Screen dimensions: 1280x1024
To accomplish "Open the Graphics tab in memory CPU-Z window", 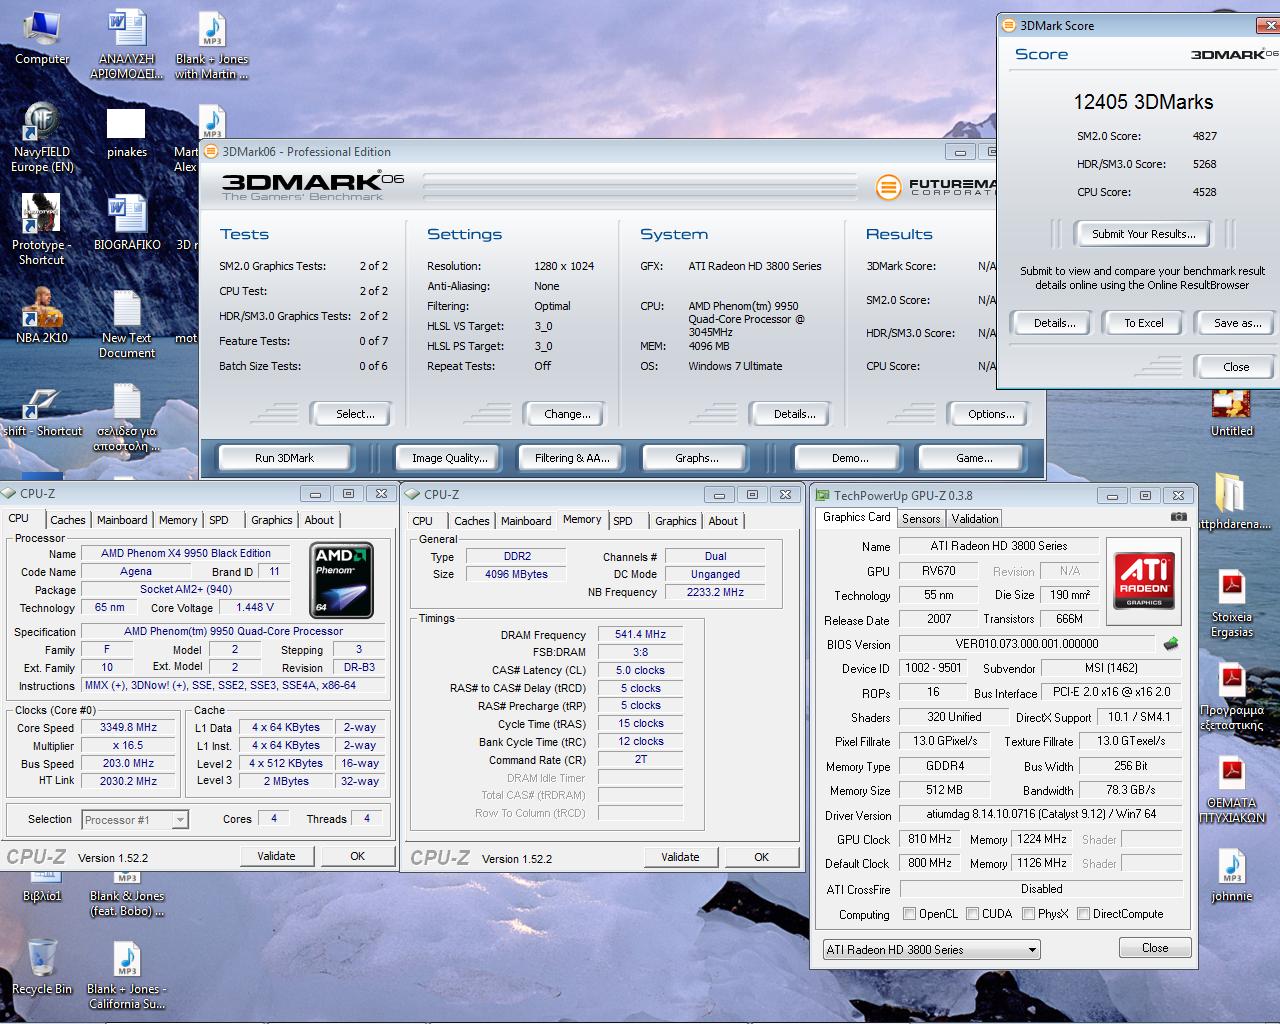I will pyautogui.click(x=676, y=521).
